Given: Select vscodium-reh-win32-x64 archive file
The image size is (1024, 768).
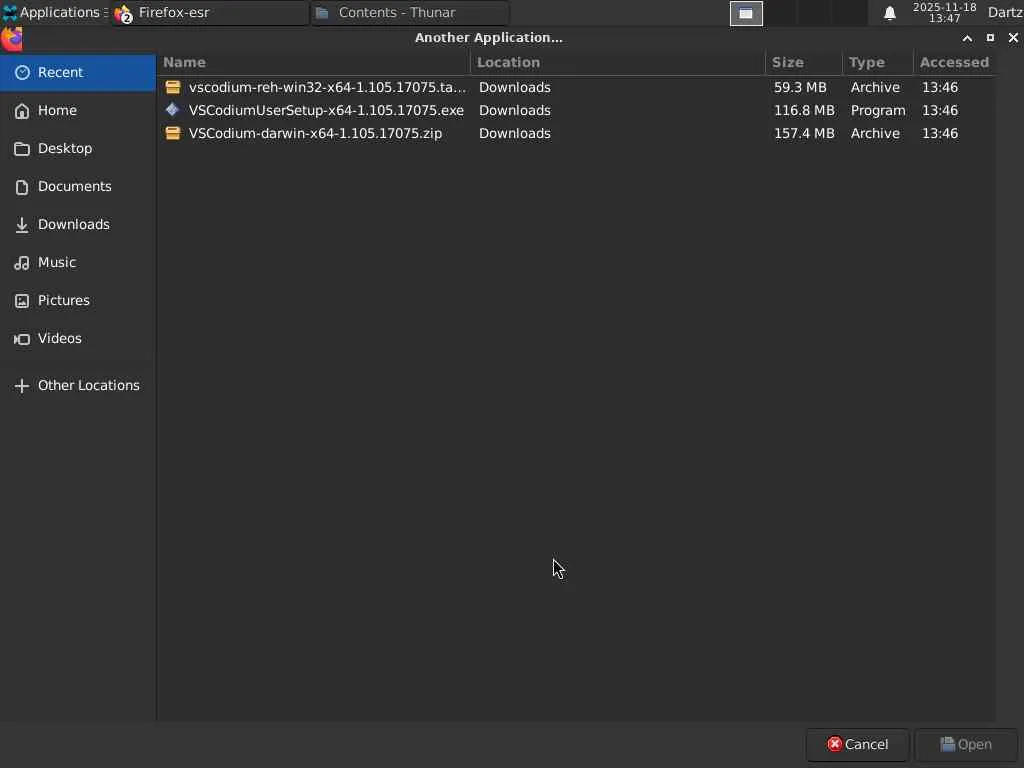Looking at the screenshot, I should (577, 88).
